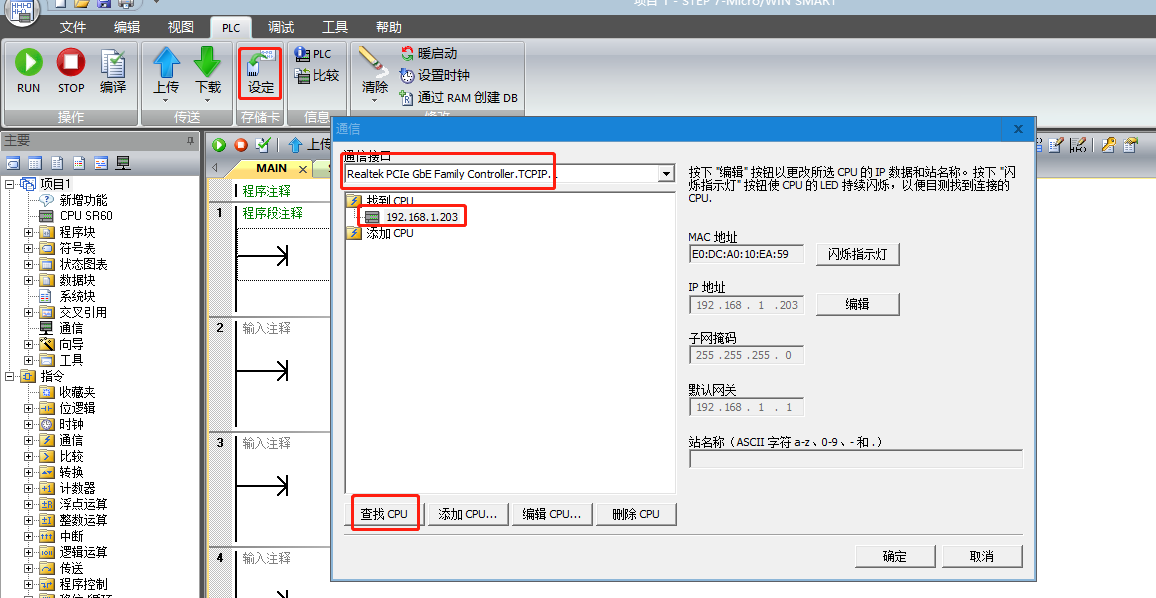1156x598 pixels.
Task: Open the 通信接口 network adapter dropdown
Action: [666, 174]
